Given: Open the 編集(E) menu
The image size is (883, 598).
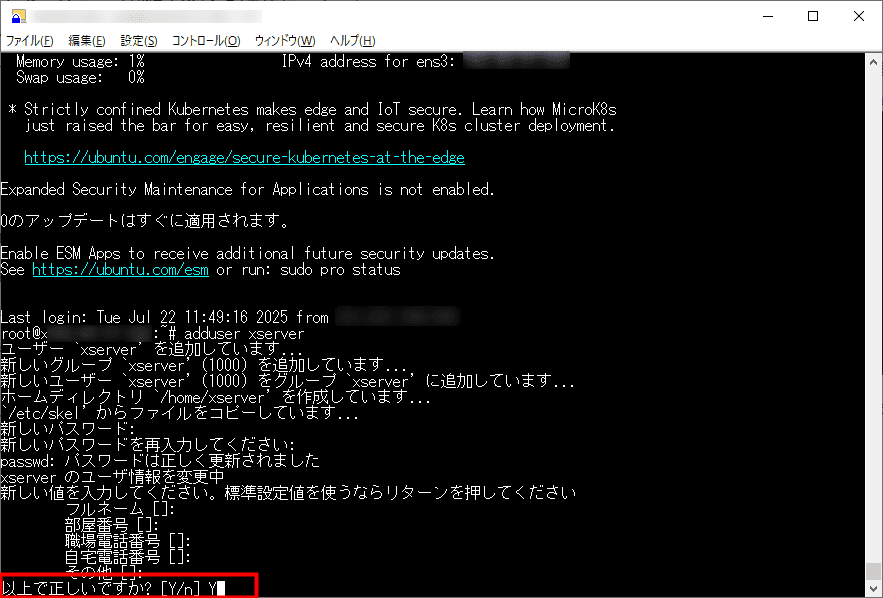Looking at the screenshot, I should tap(87, 41).
